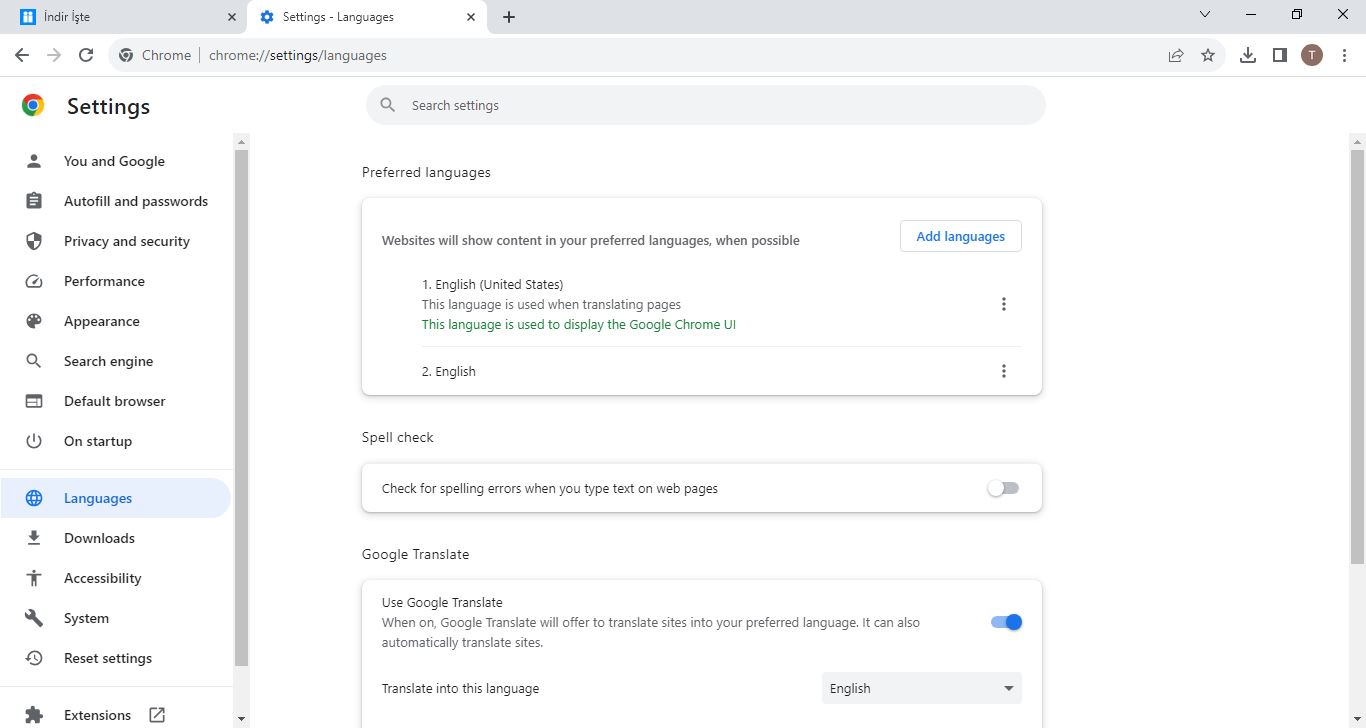The image size is (1366, 728).
Task: Open Accessibility settings
Action: tap(115, 578)
